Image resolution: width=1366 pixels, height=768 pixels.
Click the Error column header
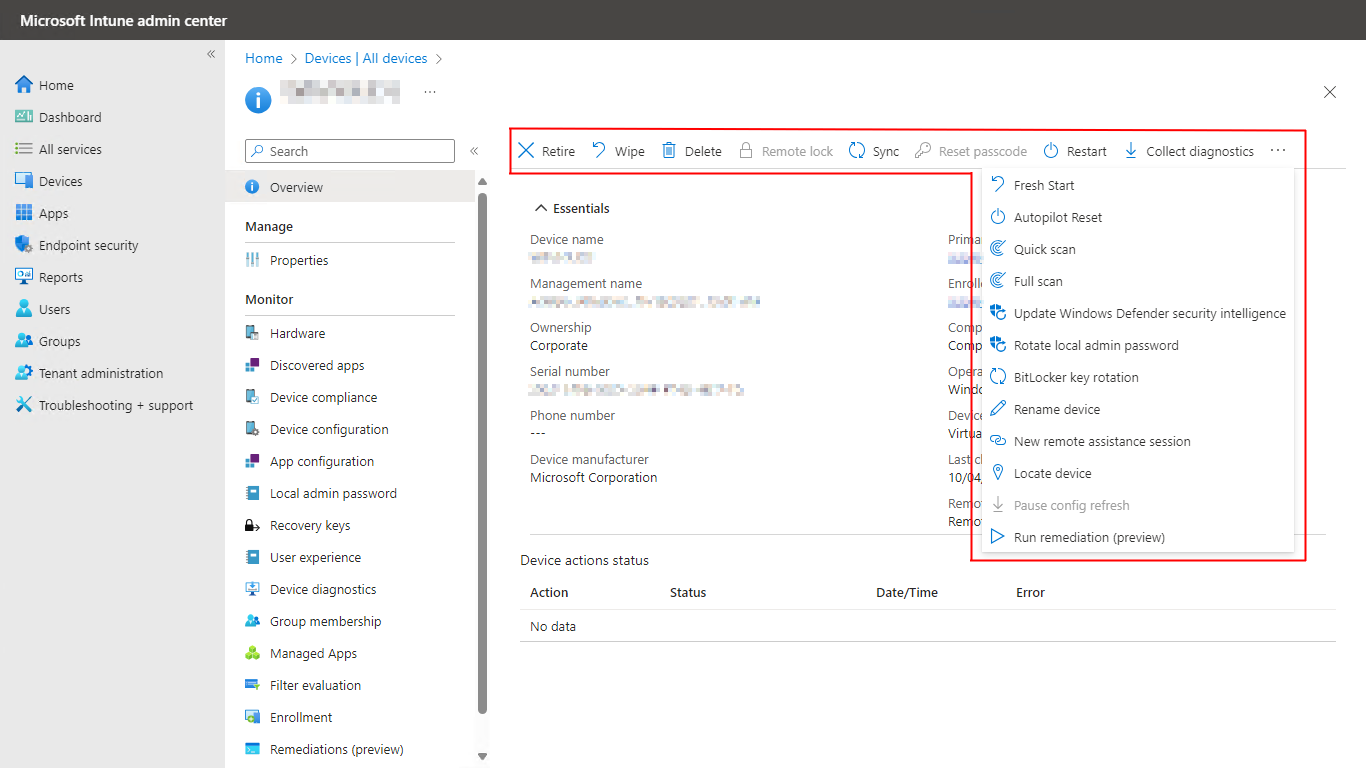click(1030, 592)
